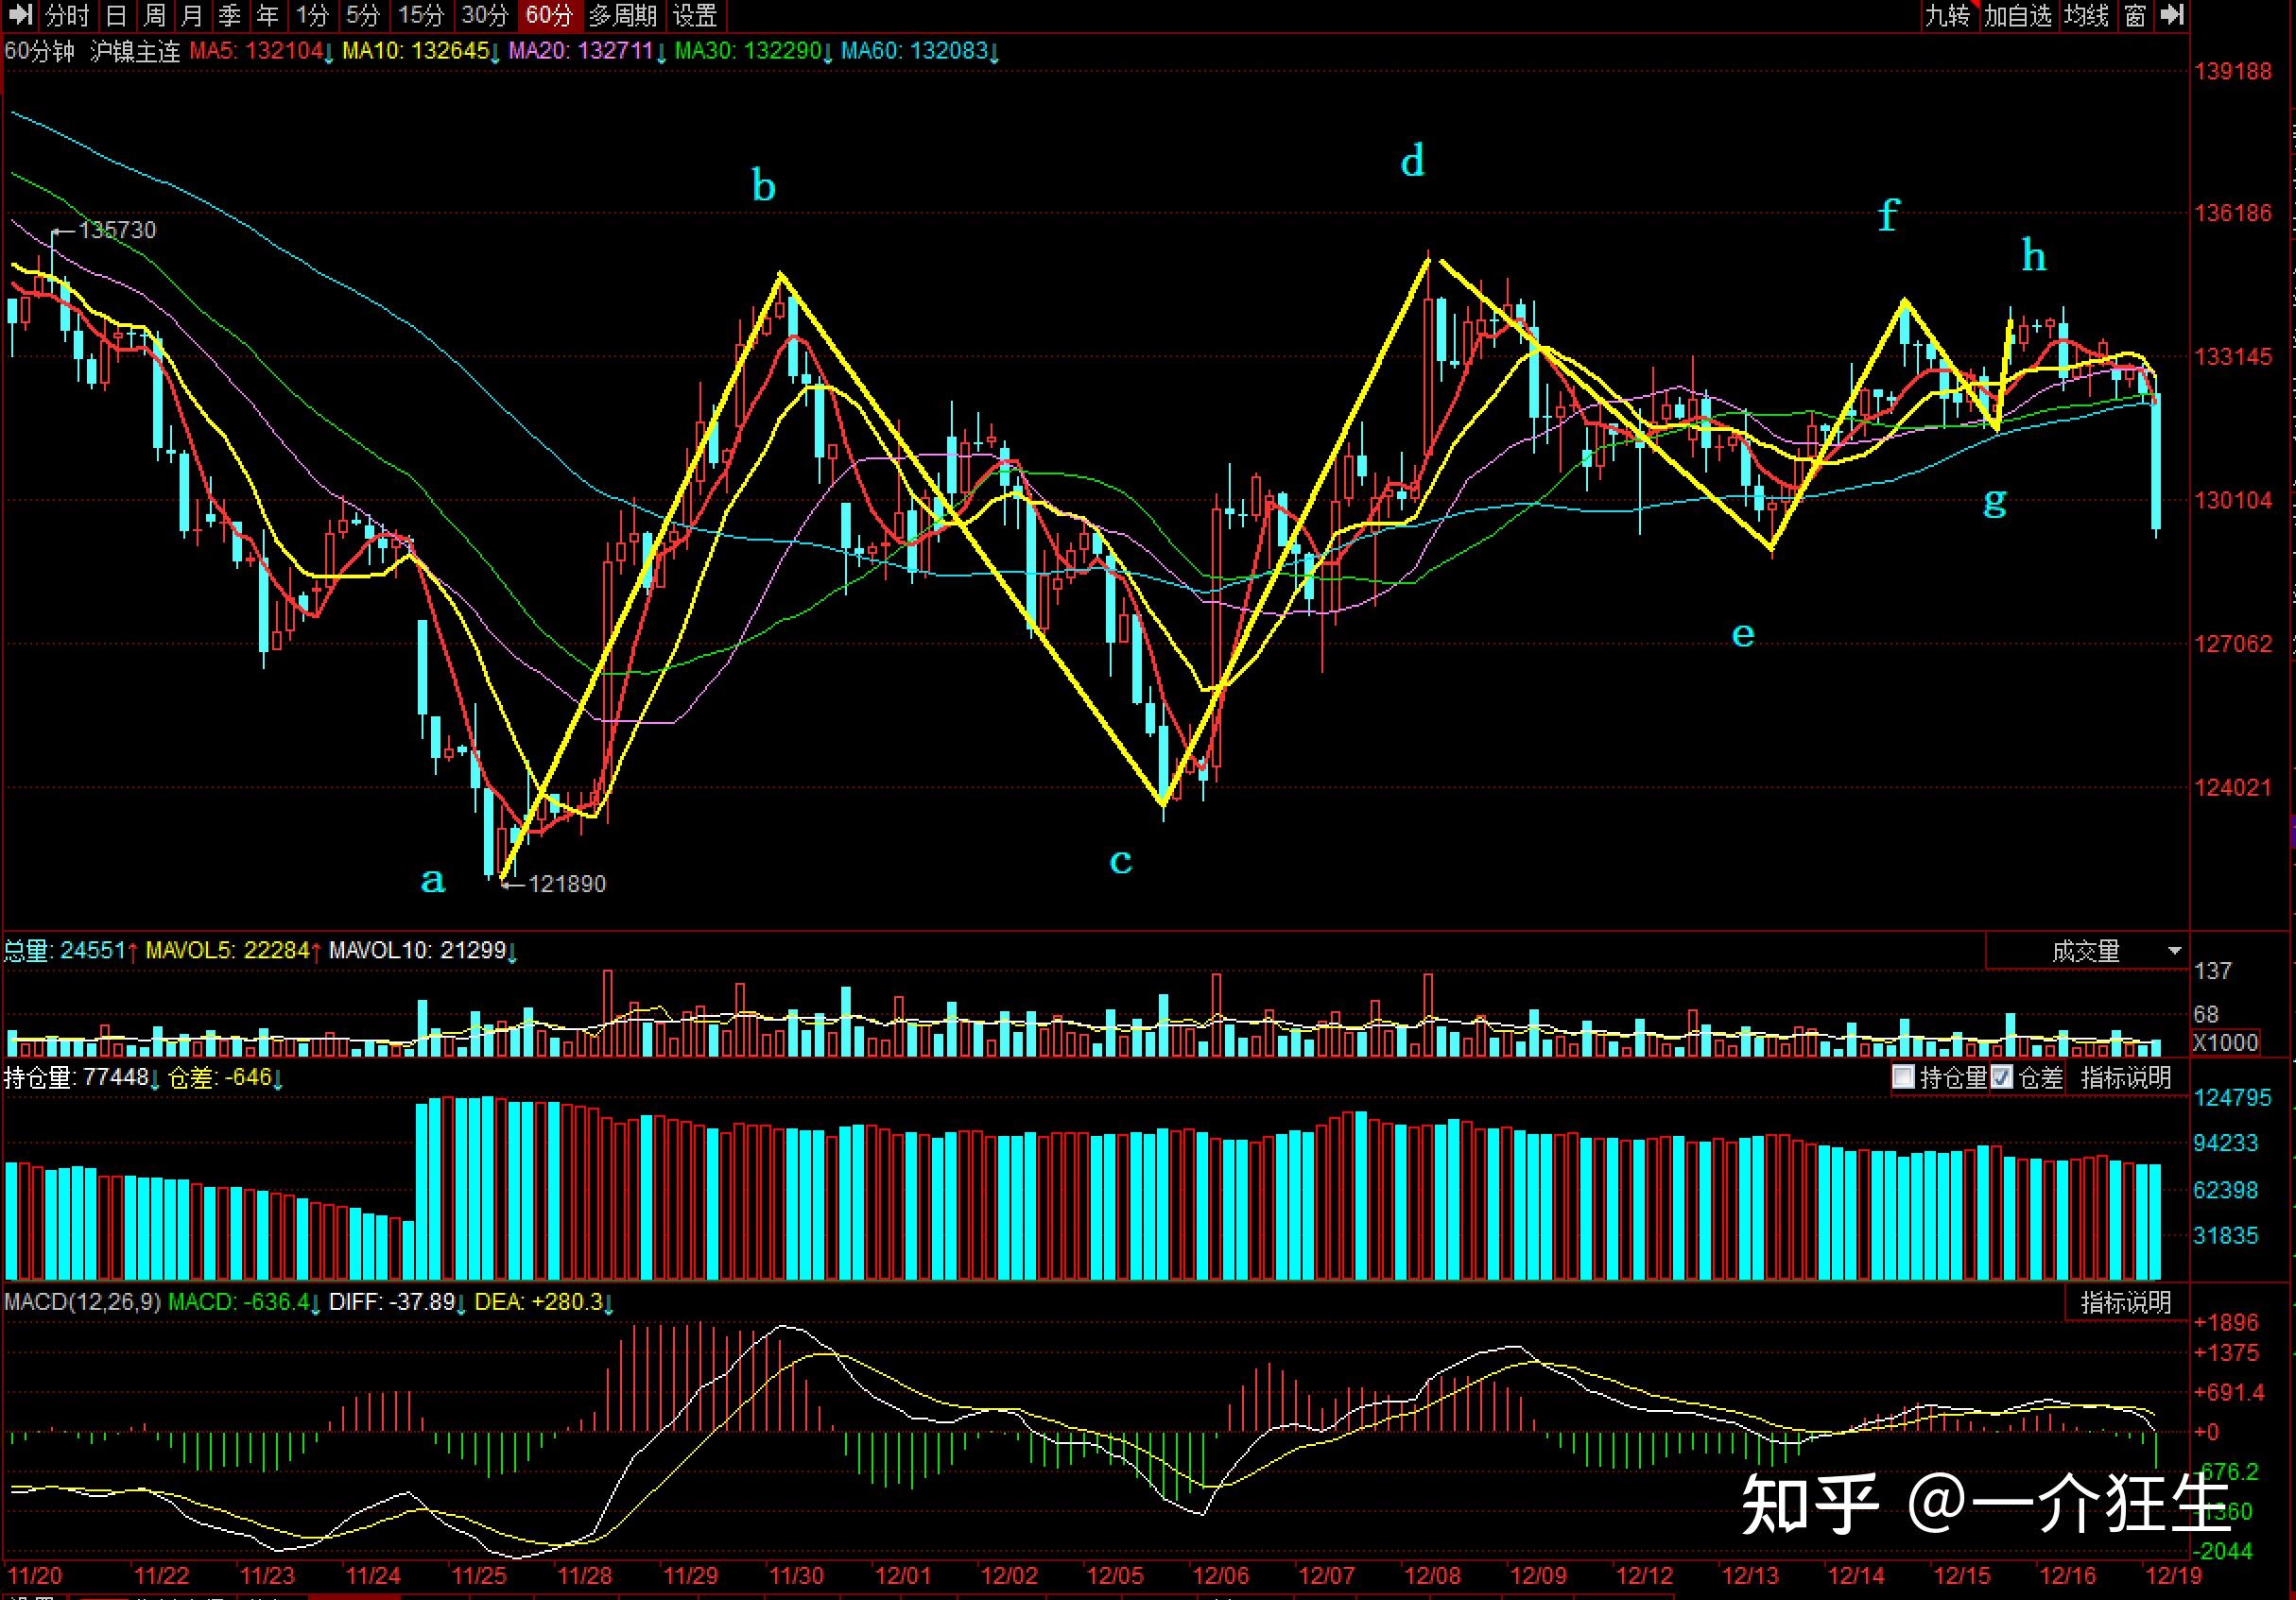2296x1600 pixels.
Task: Open 指标说明 in the MACD panel
Action: [2125, 1302]
